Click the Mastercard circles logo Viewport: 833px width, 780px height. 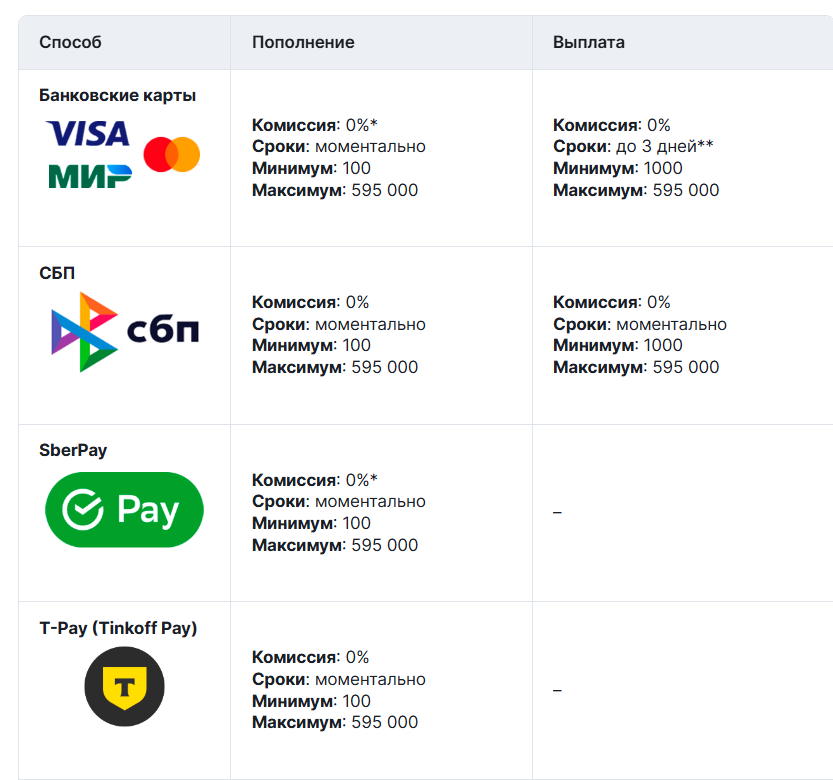tap(172, 155)
